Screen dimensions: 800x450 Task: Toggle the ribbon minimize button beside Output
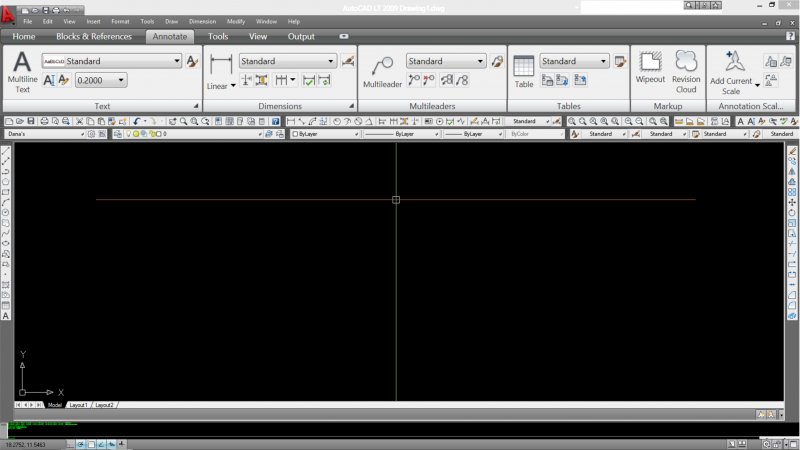click(x=344, y=36)
